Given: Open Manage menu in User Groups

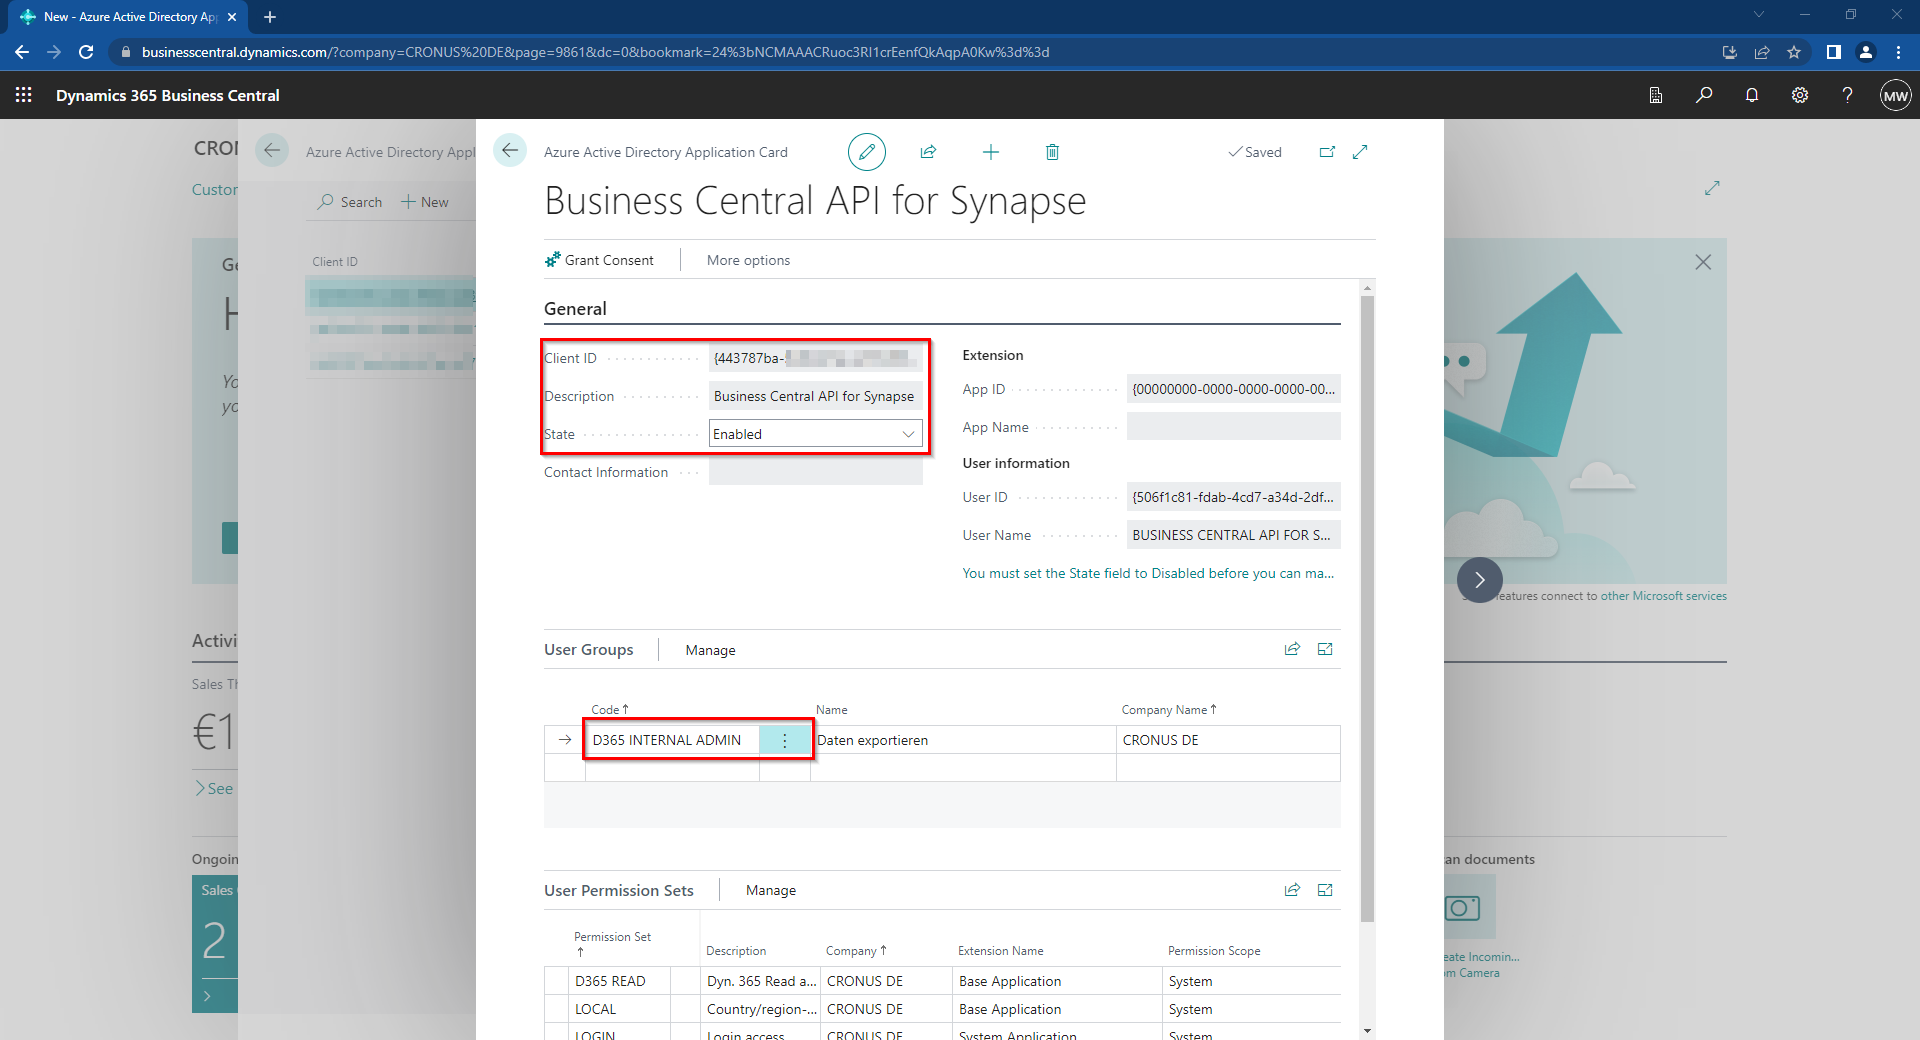Looking at the screenshot, I should click(710, 650).
